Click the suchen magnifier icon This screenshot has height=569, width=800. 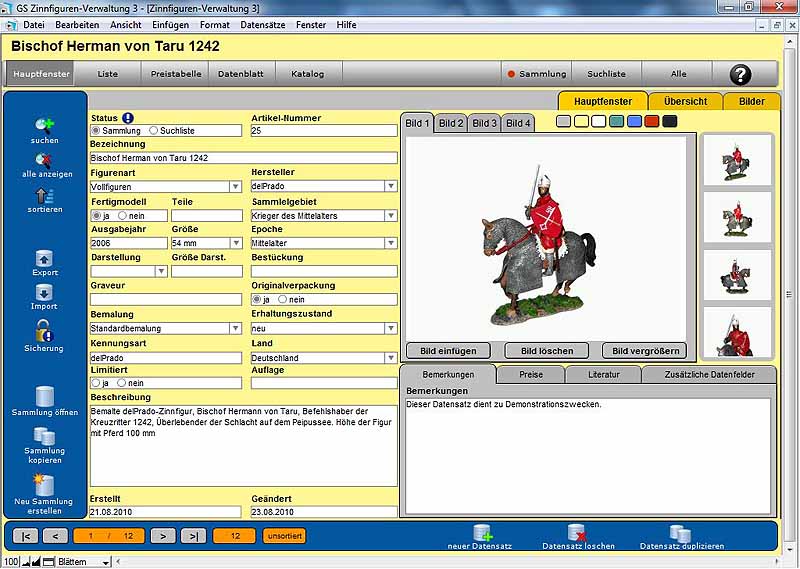click(x=44, y=125)
